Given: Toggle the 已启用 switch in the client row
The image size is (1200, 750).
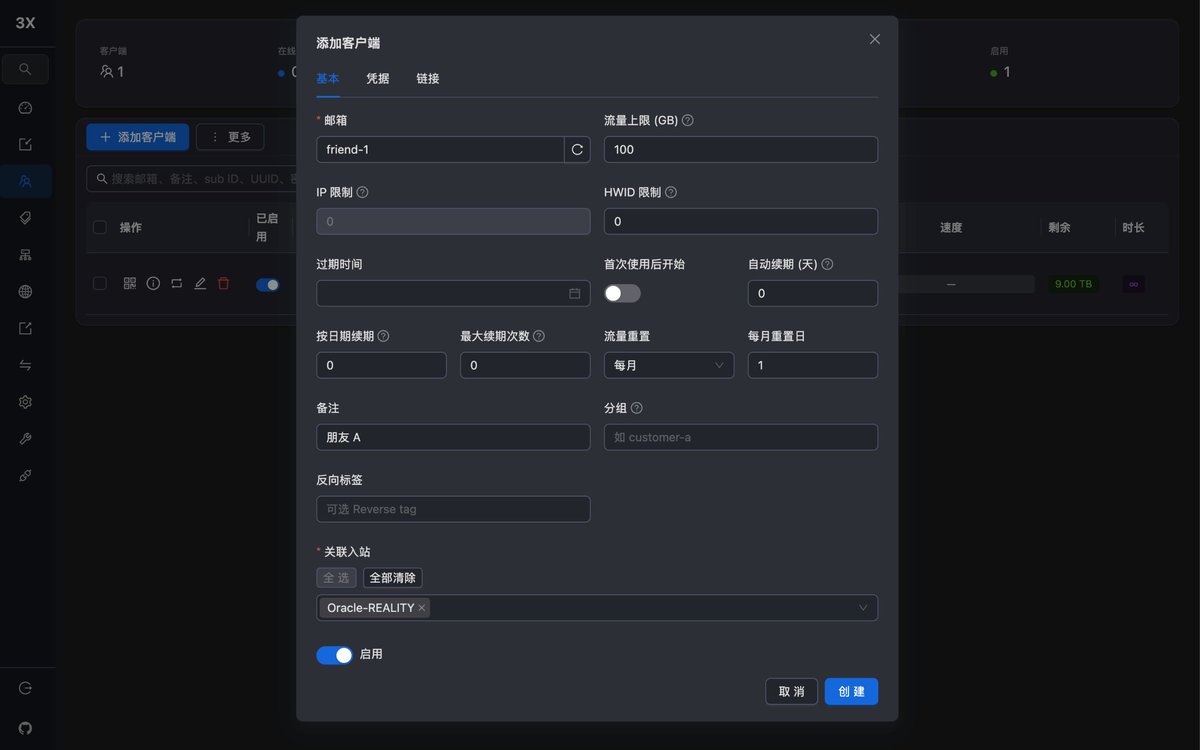Looking at the screenshot, I should pos(268,285).
